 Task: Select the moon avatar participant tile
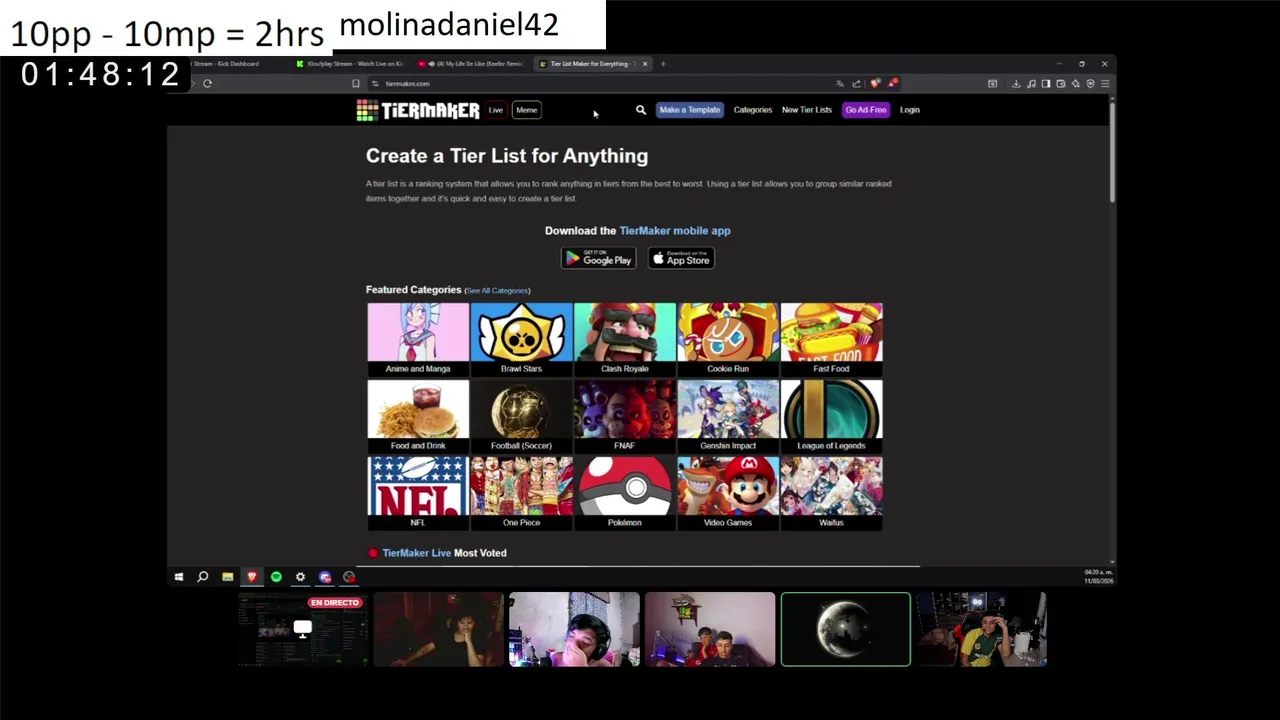click(846, 629)
